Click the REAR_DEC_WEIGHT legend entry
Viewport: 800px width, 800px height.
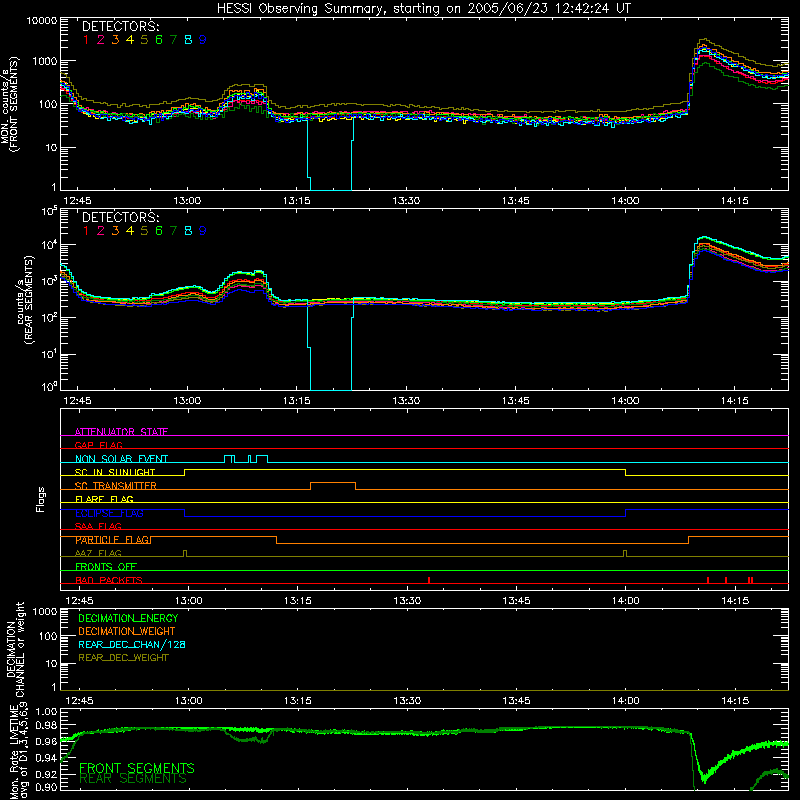pos(123,658)
